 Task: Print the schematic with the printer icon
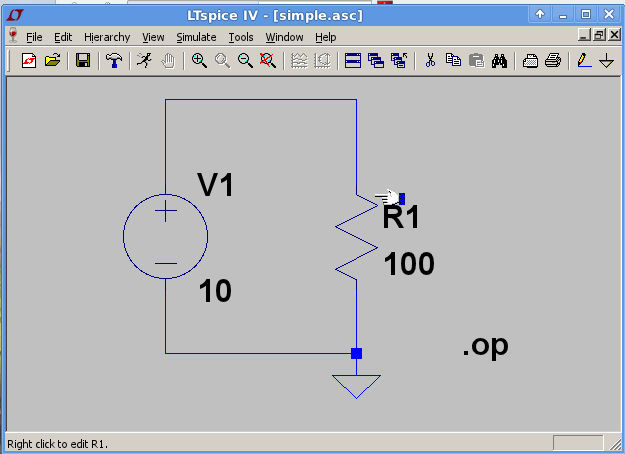pyautogui.click(x=553, y=61)
